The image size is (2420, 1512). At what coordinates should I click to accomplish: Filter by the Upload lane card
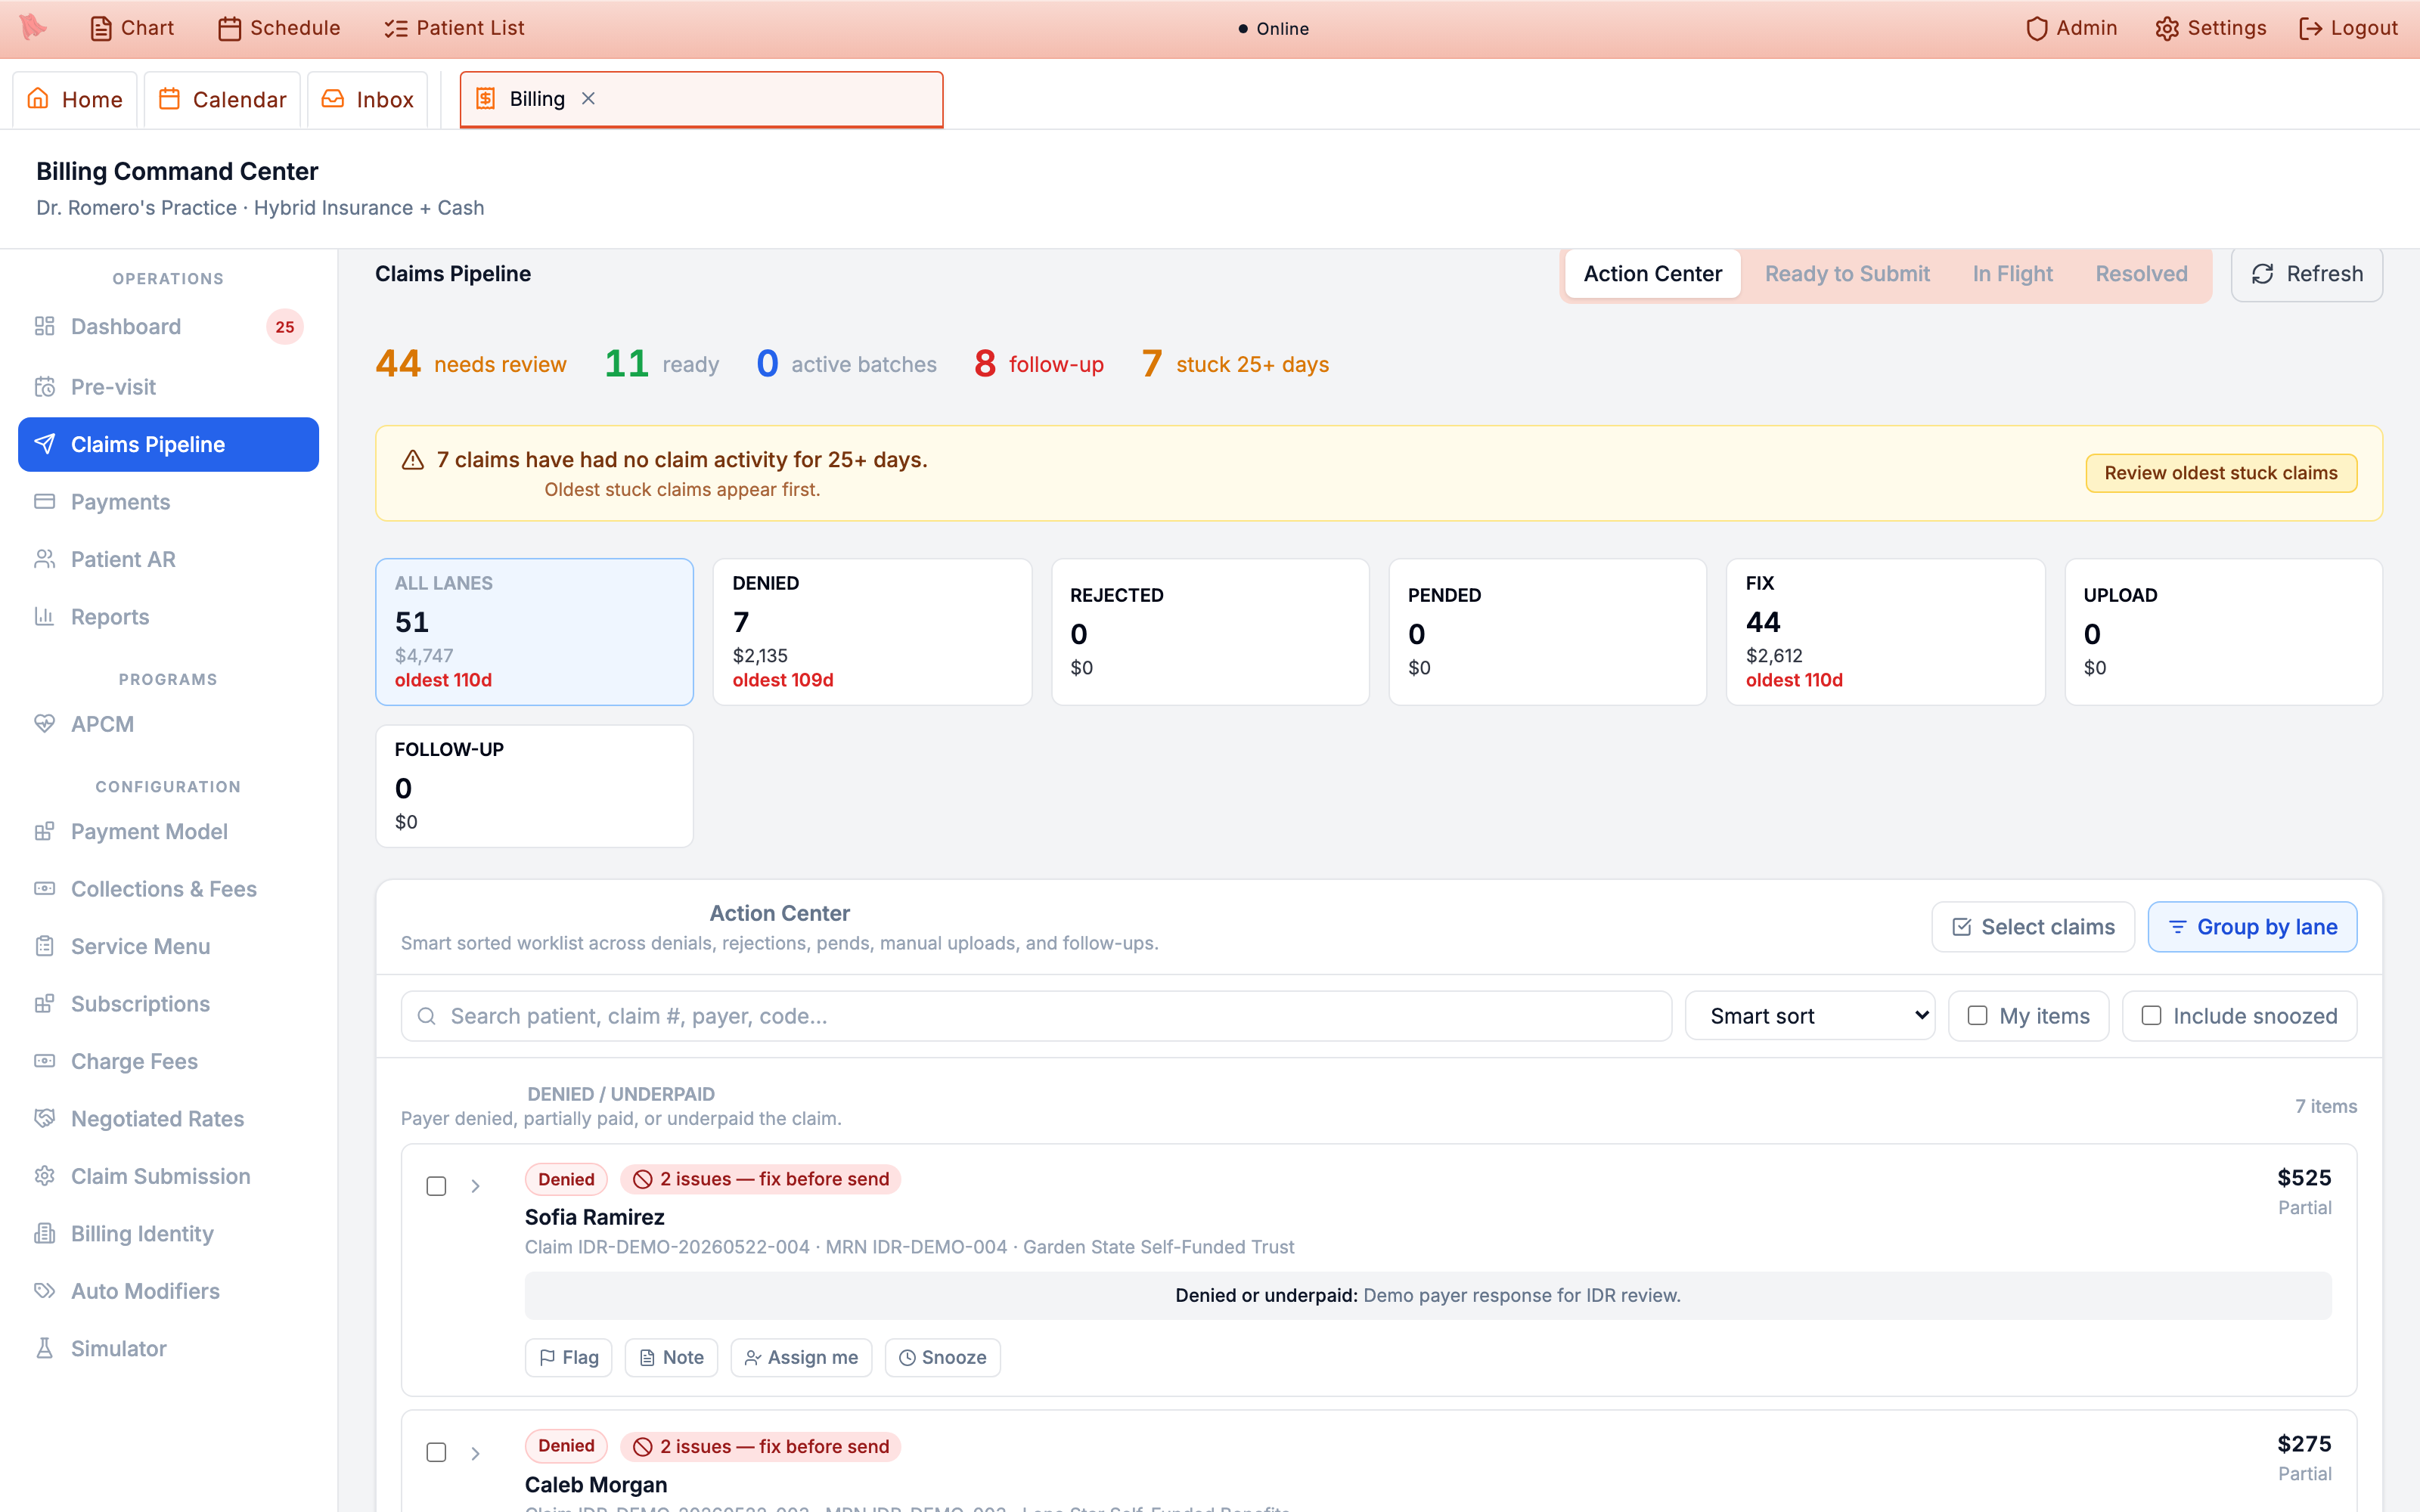coord(2223,632)
